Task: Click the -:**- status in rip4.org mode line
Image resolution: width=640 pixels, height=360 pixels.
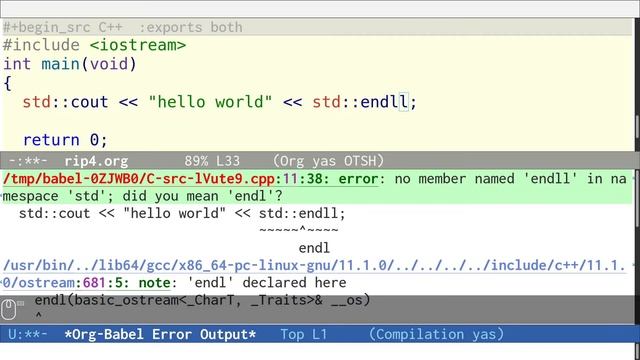Action: click(28, 161)
